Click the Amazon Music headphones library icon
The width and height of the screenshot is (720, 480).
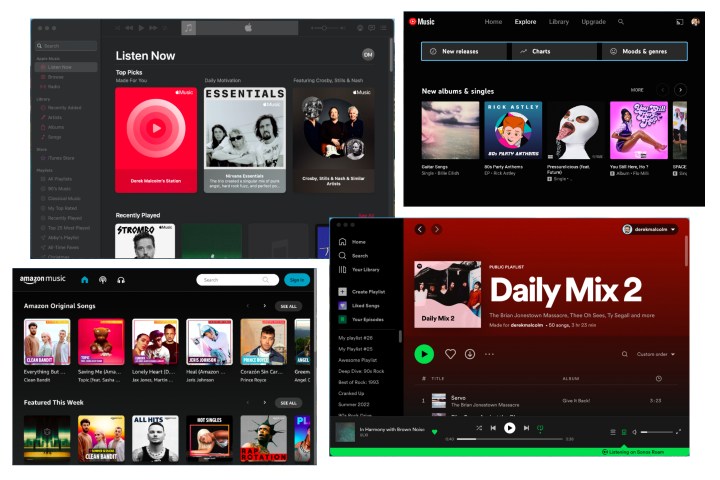(x=120, y=280)
